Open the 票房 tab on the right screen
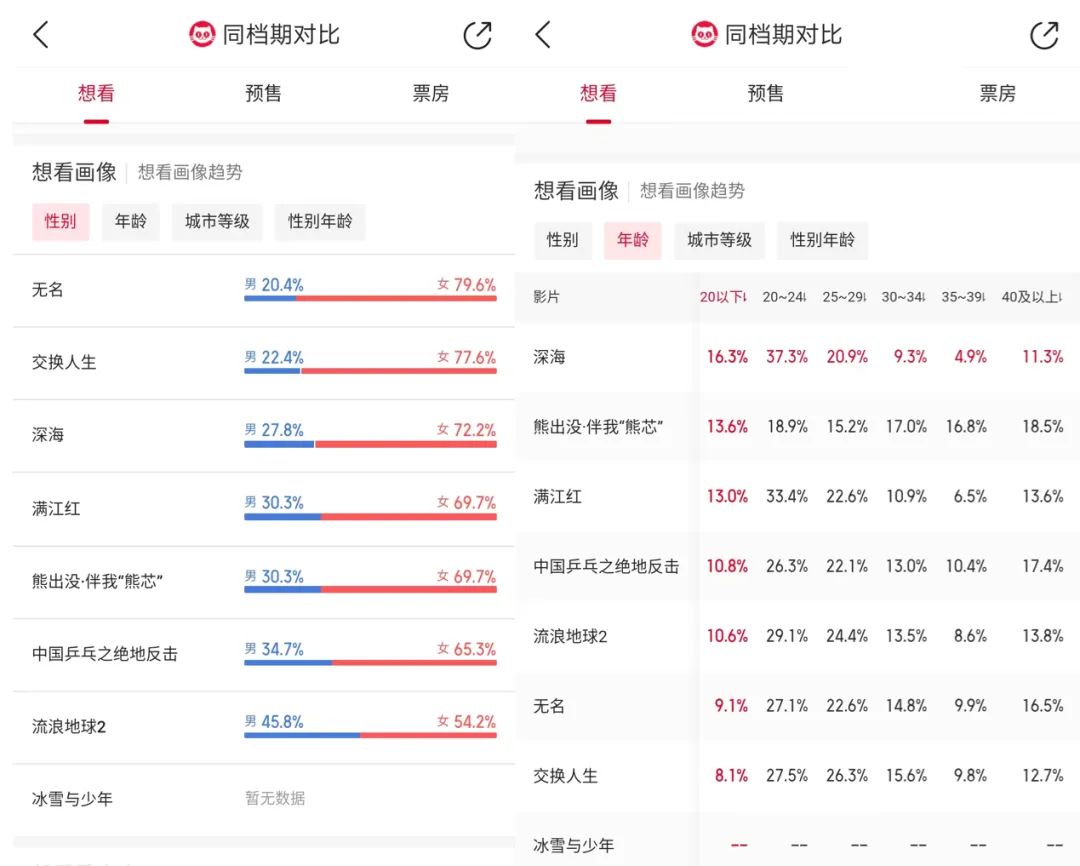1080x866 pixels. click(997, 94)
